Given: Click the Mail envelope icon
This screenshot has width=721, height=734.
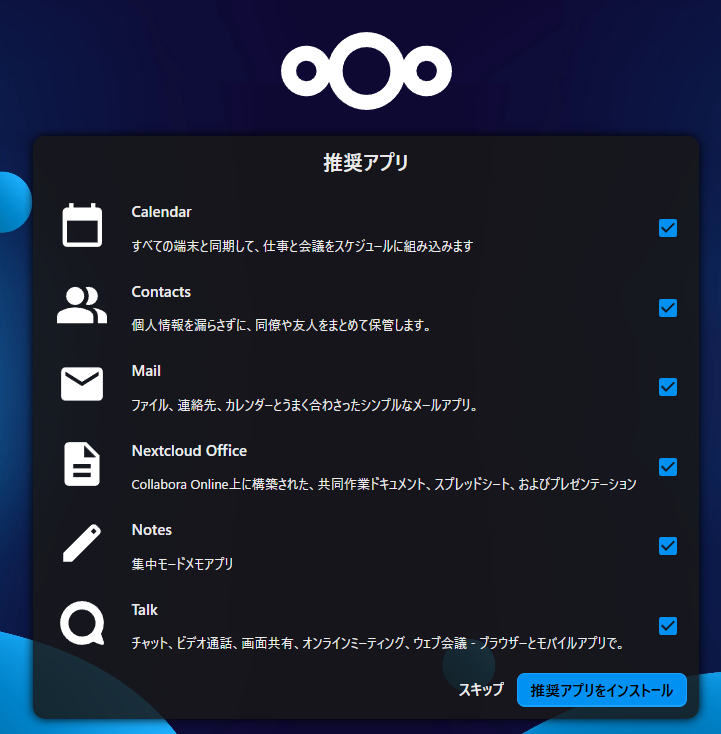Looking at the screenshot, I should [x=82, y=384].
